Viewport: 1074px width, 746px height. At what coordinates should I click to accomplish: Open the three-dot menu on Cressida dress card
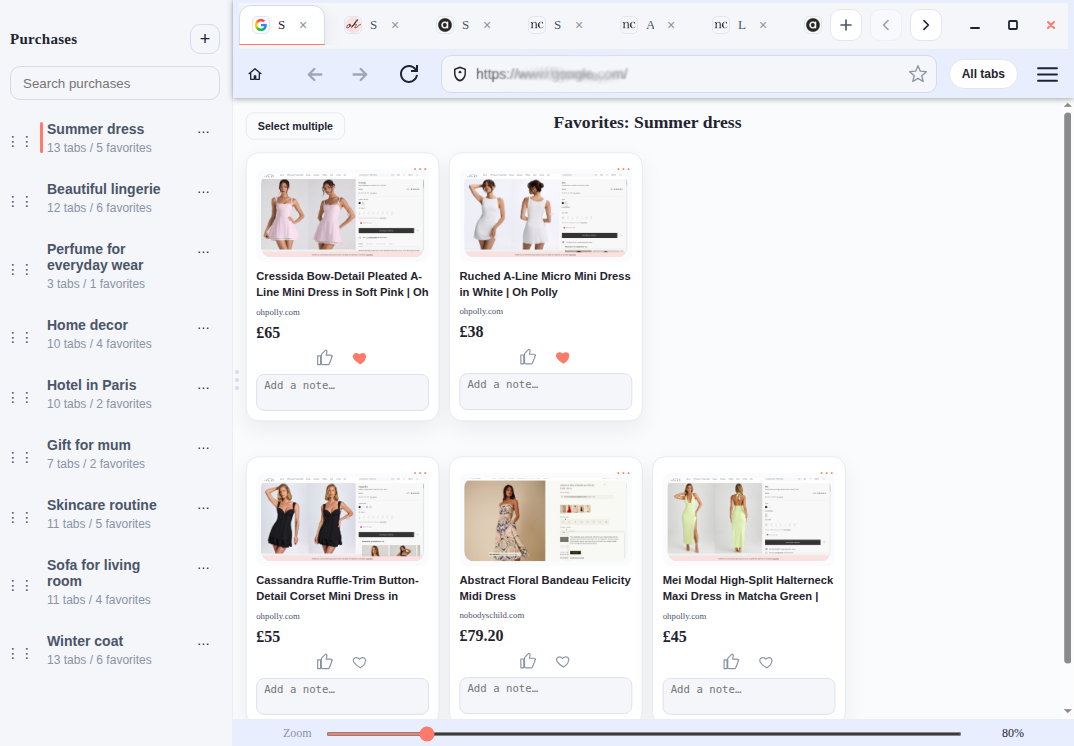coord(420,168)
